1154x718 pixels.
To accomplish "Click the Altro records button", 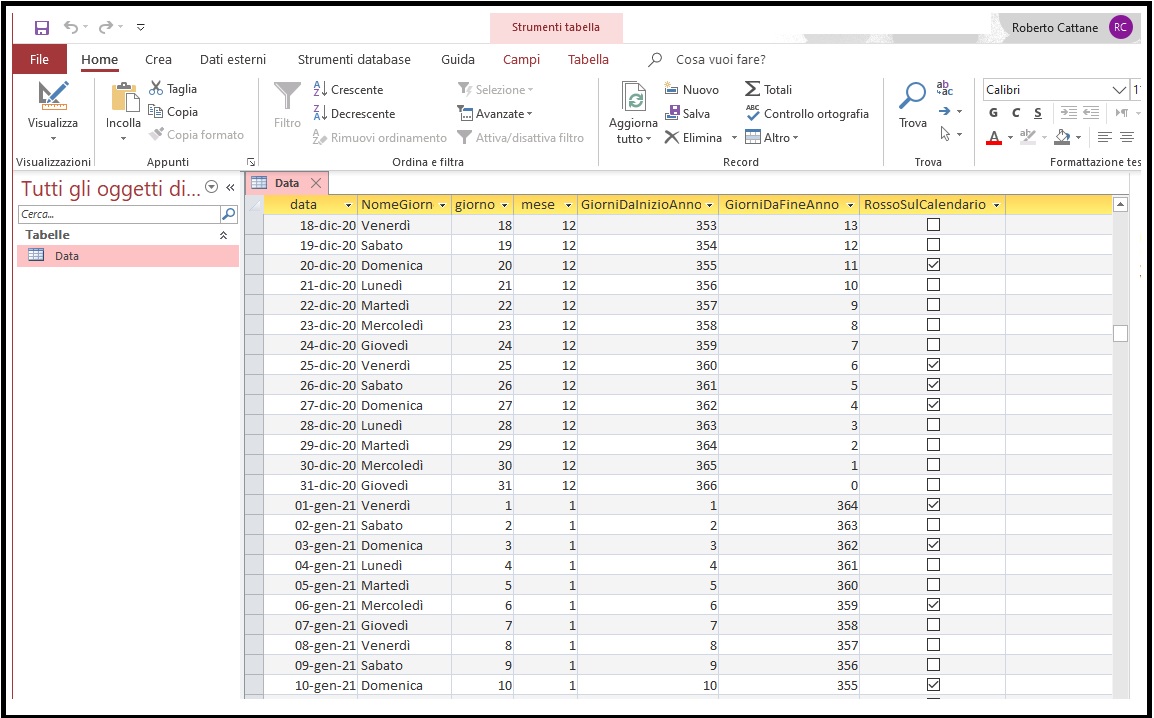I will (x=771, y=138).
